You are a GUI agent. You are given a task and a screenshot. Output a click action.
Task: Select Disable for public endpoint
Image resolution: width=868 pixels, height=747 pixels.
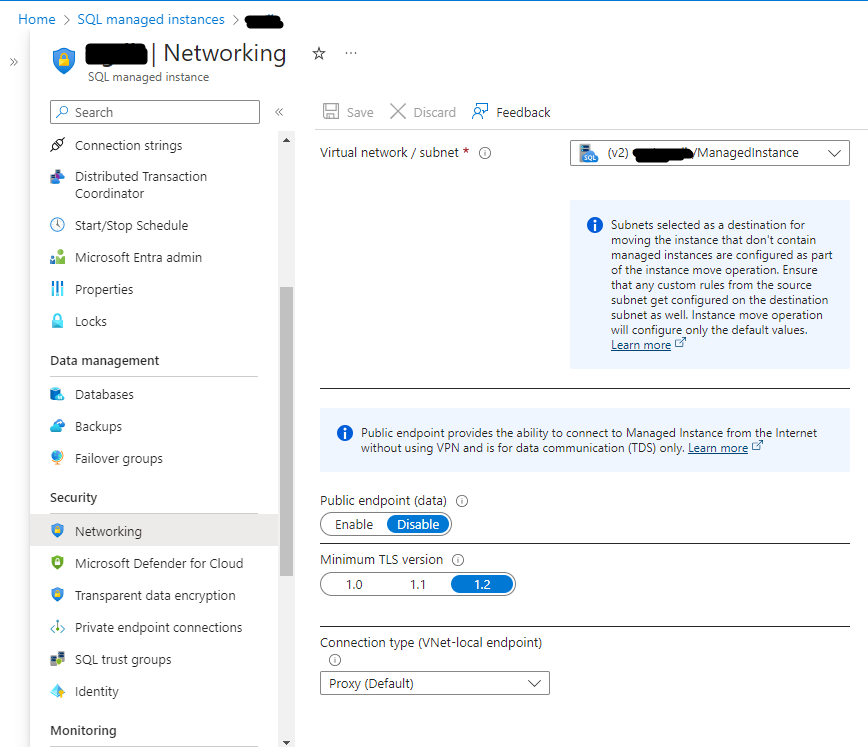pyautogui.click(x=418, y=524)
